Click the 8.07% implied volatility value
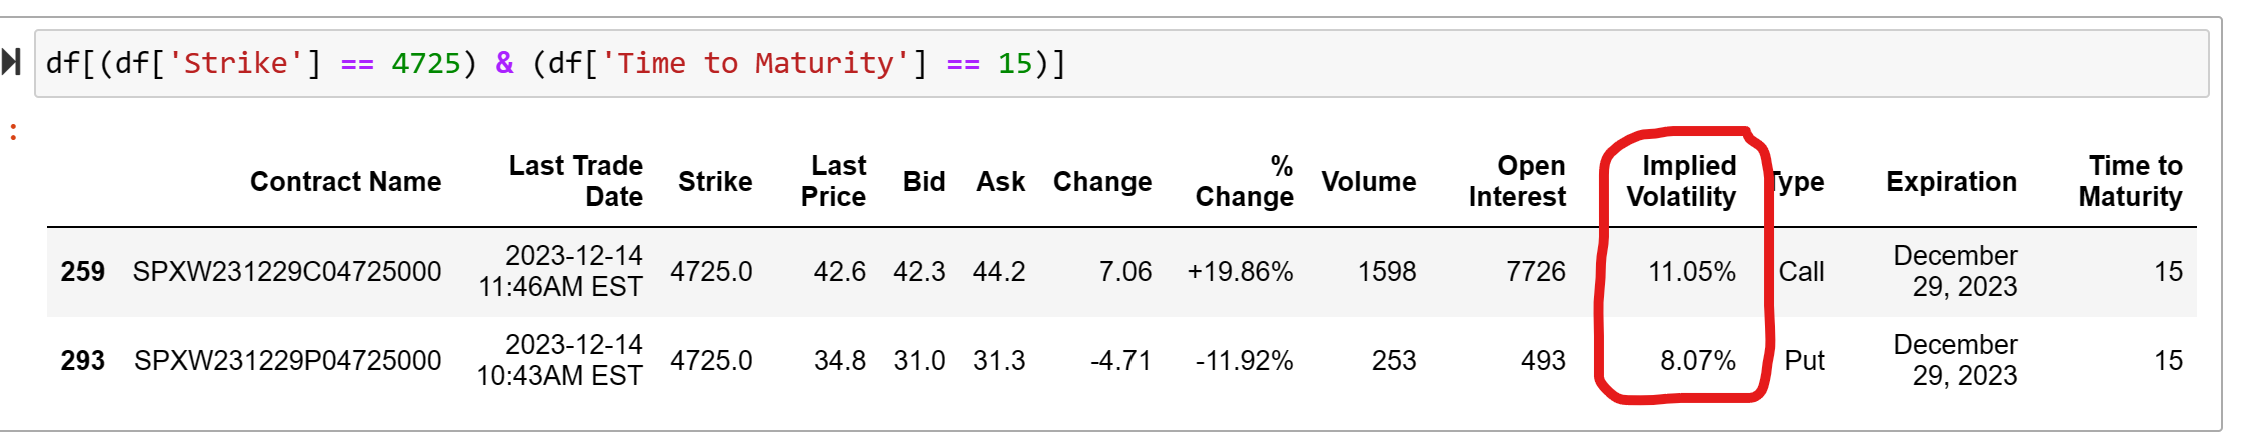Image resolution: width=2255 pixels, height=435 pixels. click(x=1697, y=360)
